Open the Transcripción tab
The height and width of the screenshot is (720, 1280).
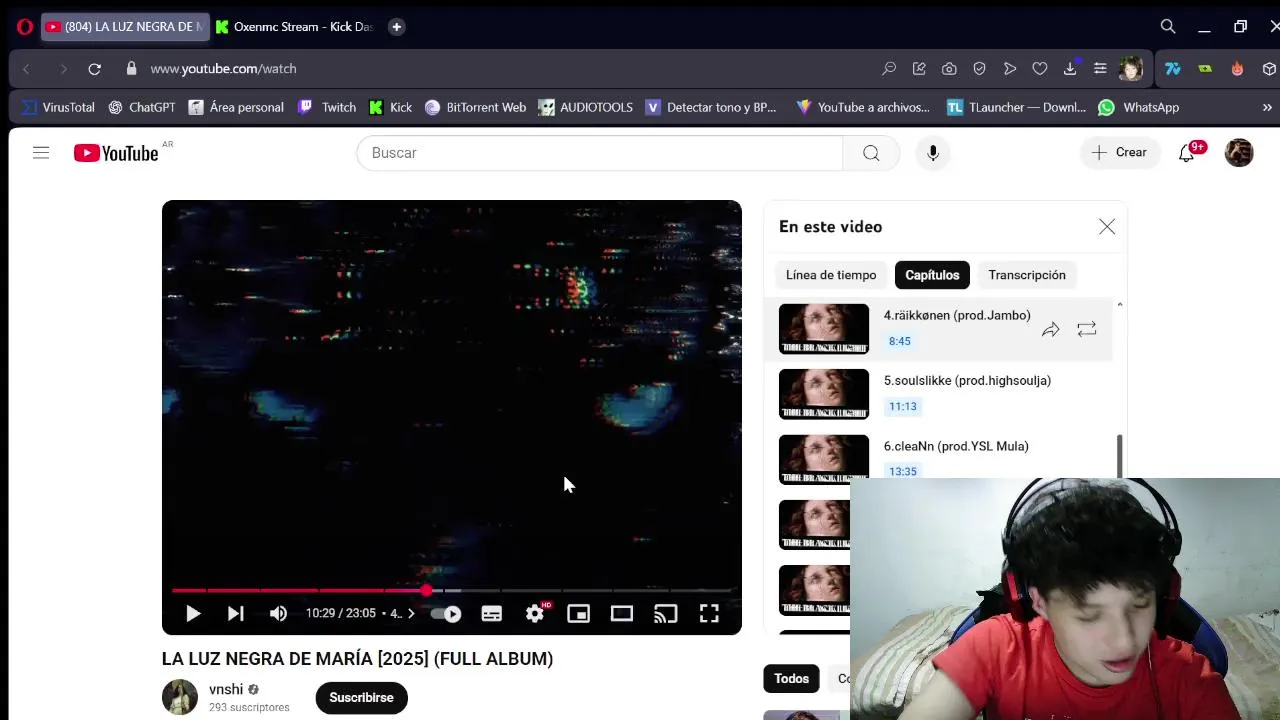(x=1027, y=275)
